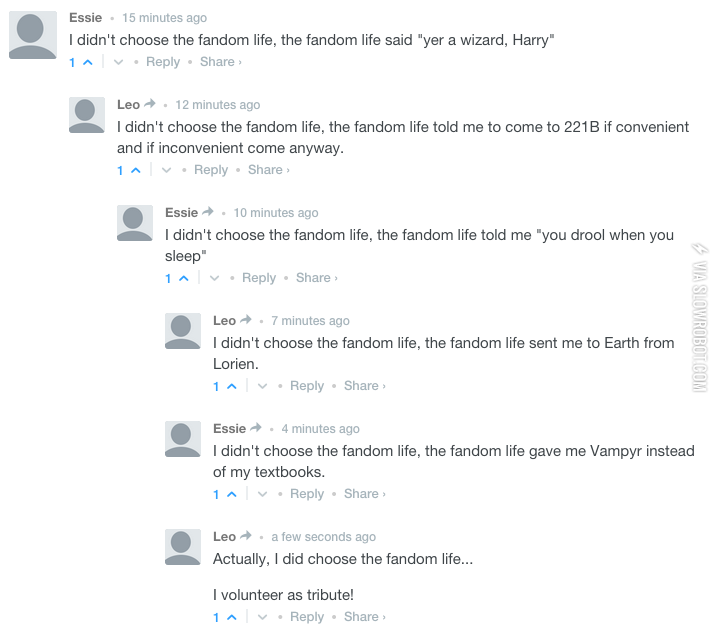Viewport: 710px width, 634px height.
Task: Click the reply-to arrow beside Leo's 12 minutes ago comment
Action: pyautogui.click(x=150, y=104)
